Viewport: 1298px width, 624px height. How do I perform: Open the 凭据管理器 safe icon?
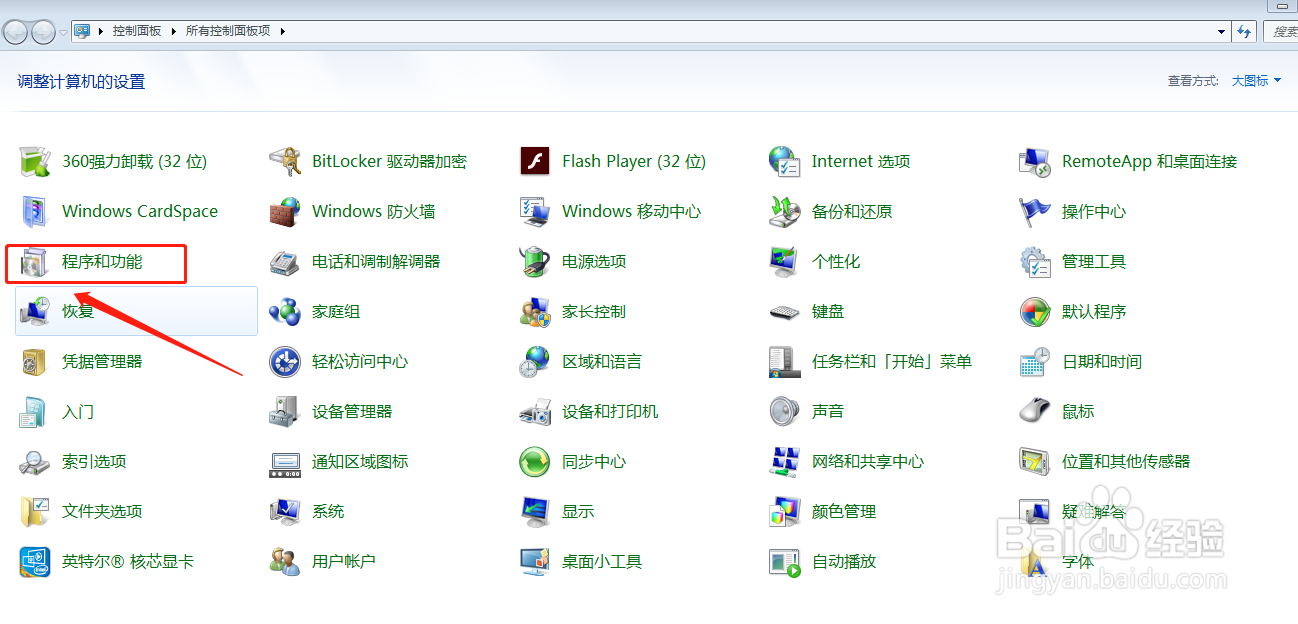[35, 361]
